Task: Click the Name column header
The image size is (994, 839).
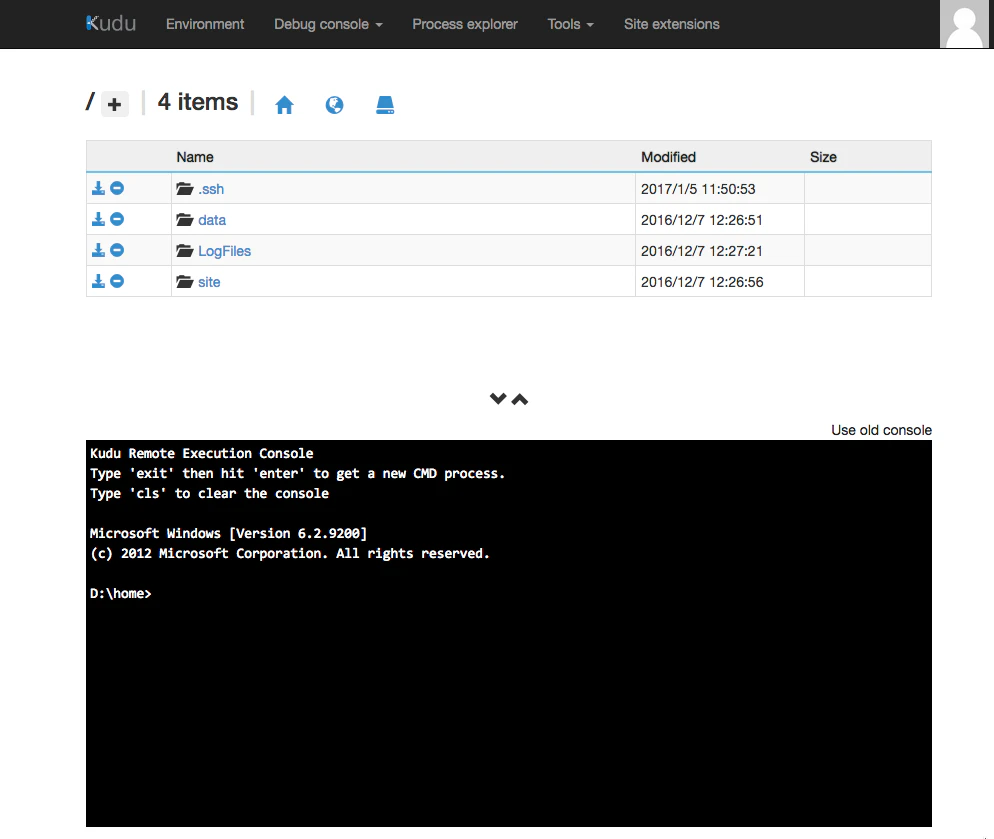Action: [195, 157]
